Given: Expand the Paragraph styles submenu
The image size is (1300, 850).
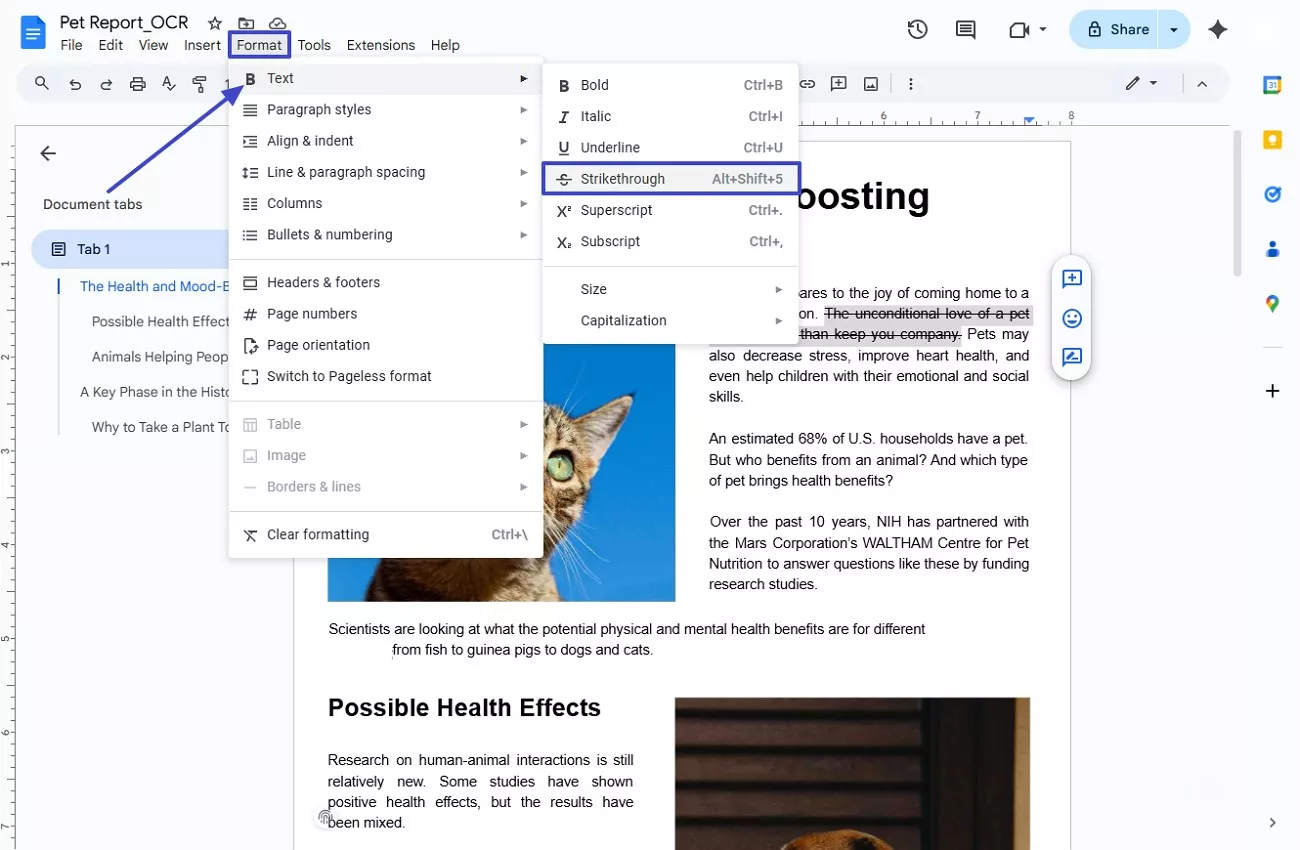Looking at the screenshot, I should 319,109.
